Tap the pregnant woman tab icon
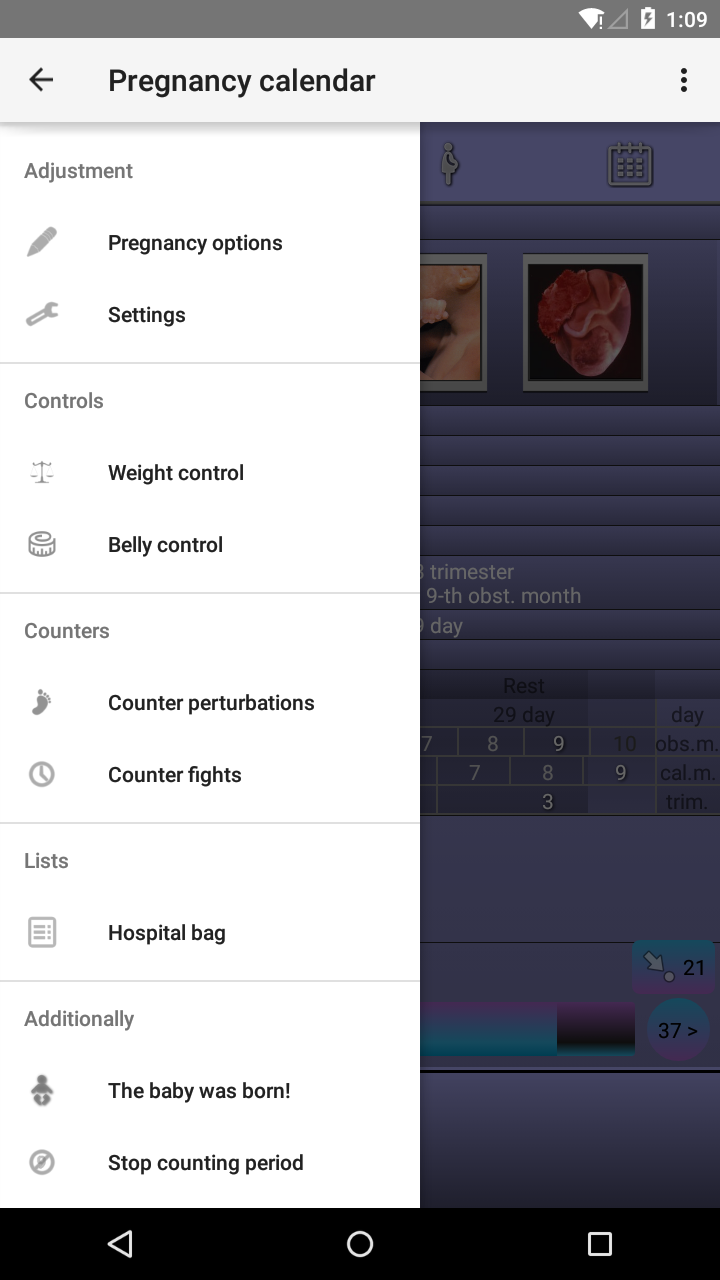 450,163
